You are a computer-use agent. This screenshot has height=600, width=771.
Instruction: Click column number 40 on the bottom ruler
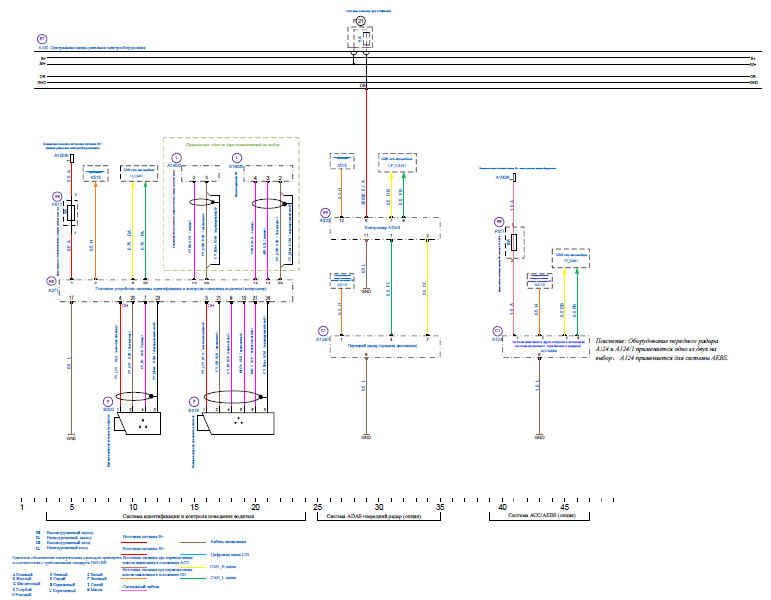(502, 508)
